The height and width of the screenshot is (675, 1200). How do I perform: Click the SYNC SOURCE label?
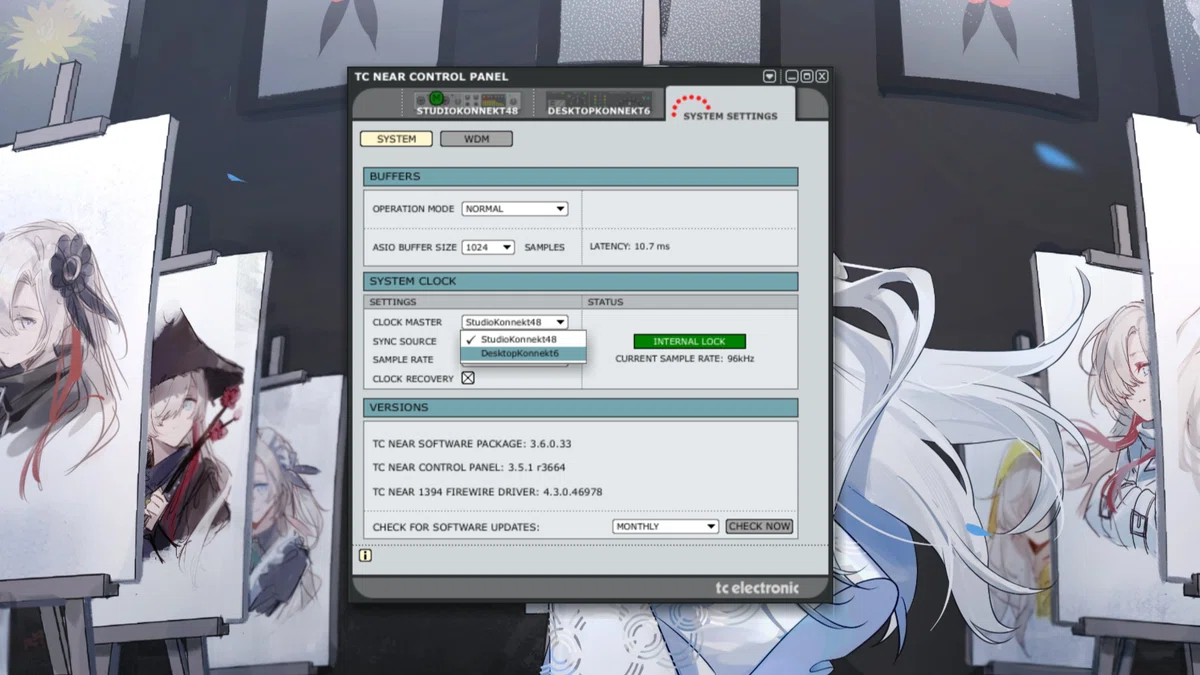[404, 341]
